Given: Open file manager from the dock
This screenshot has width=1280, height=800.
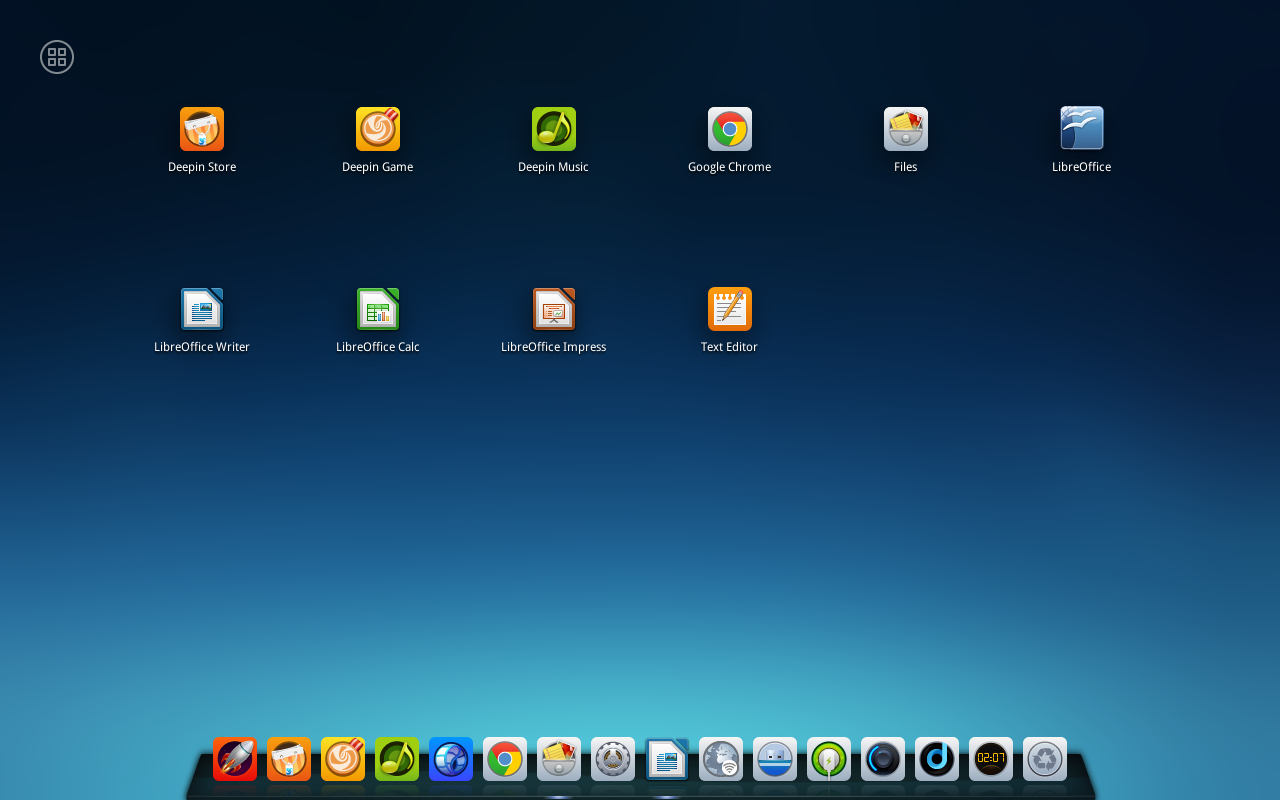Looking at the screenshot, I should 559,759.
